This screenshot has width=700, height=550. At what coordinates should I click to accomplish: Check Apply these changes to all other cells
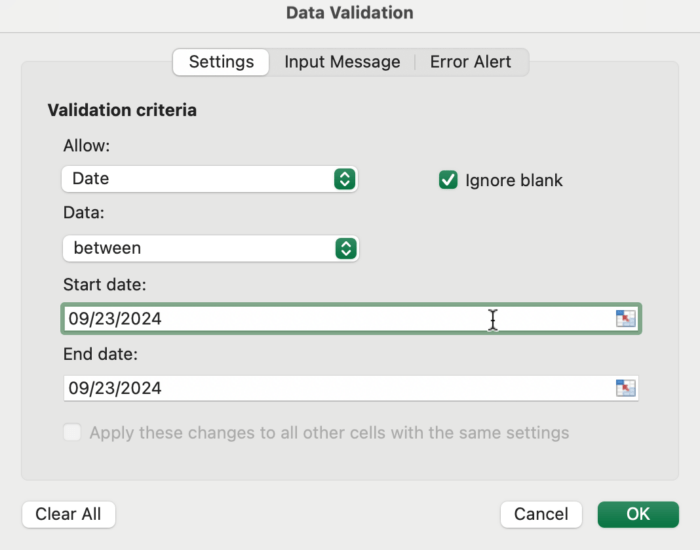pos(72,433)
